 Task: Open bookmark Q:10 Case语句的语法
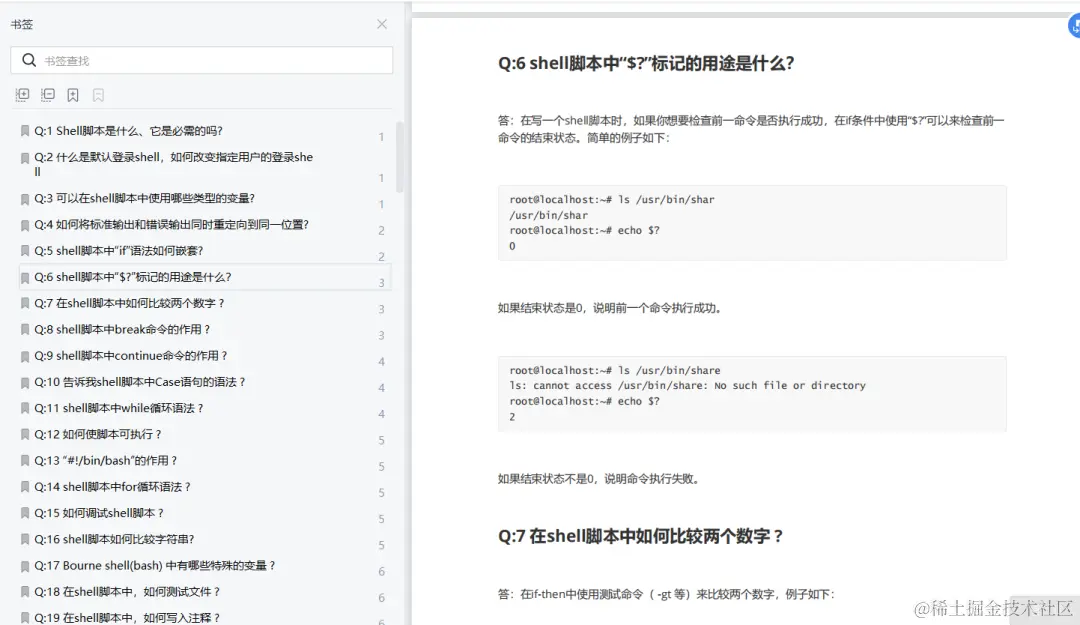[140, 382]
